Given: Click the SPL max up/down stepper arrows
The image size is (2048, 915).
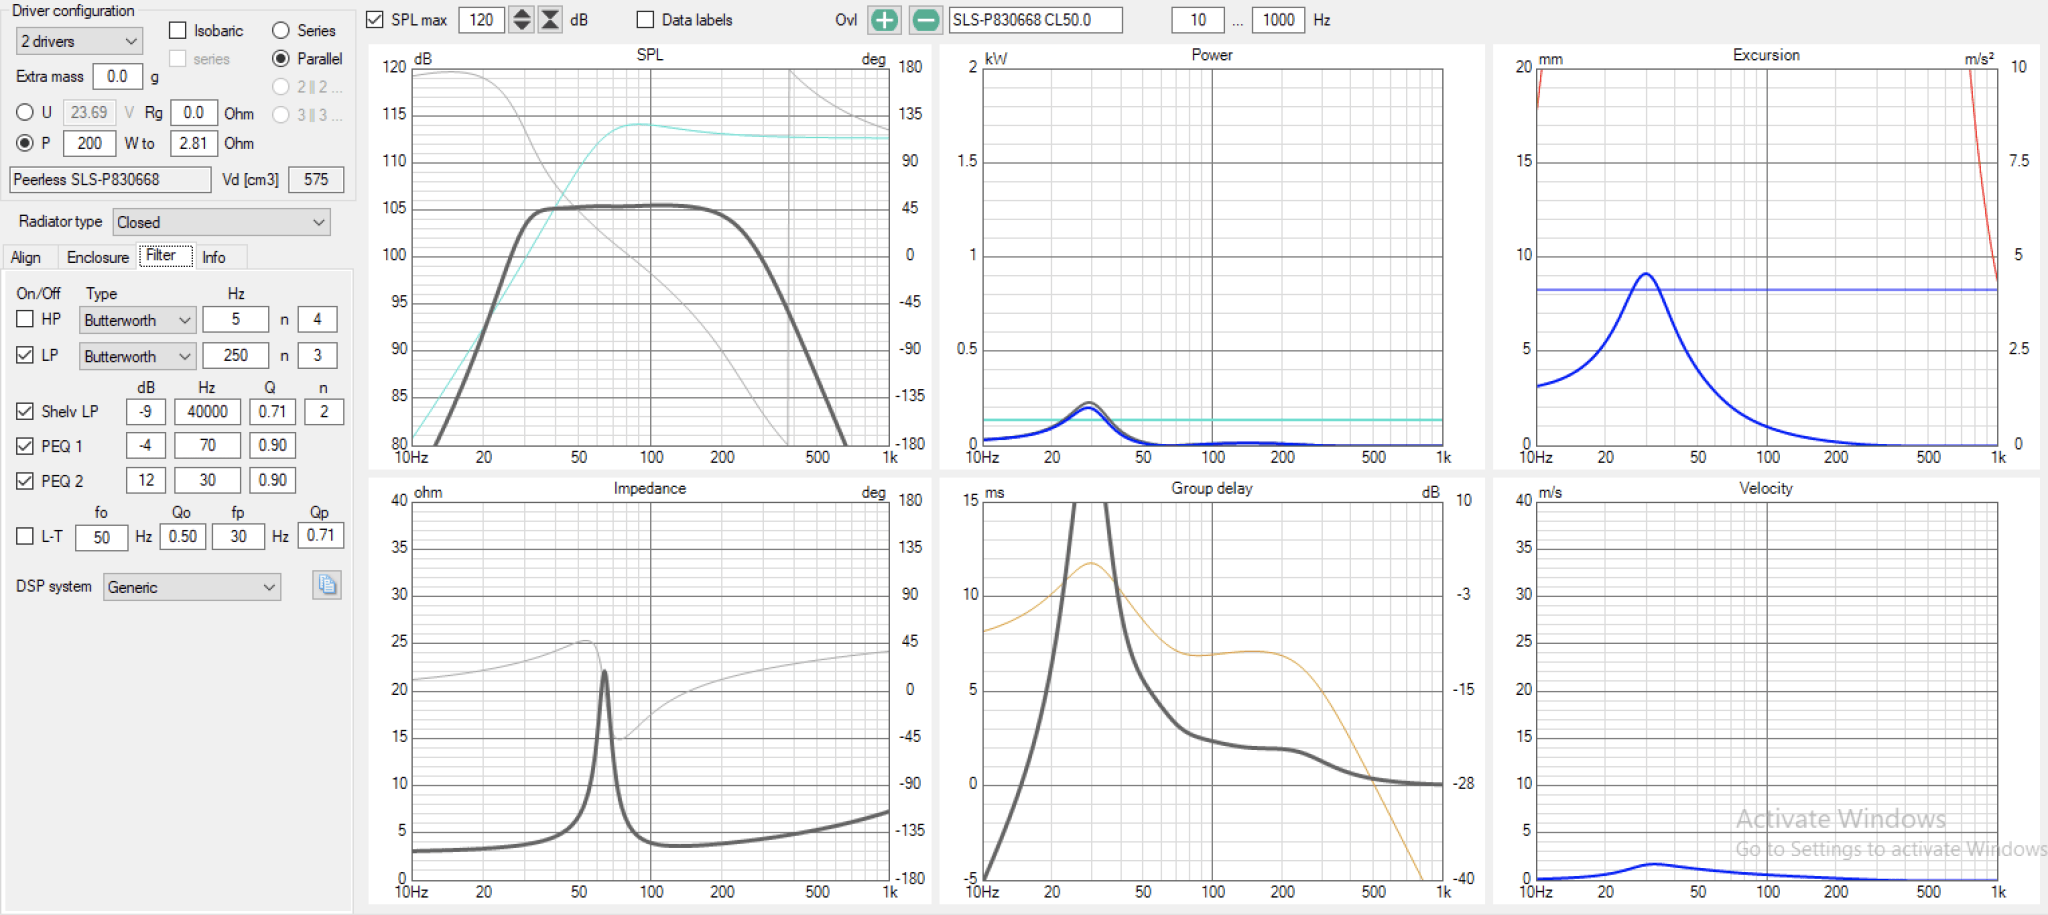Looking at the screenshot, I should (522, 20).
